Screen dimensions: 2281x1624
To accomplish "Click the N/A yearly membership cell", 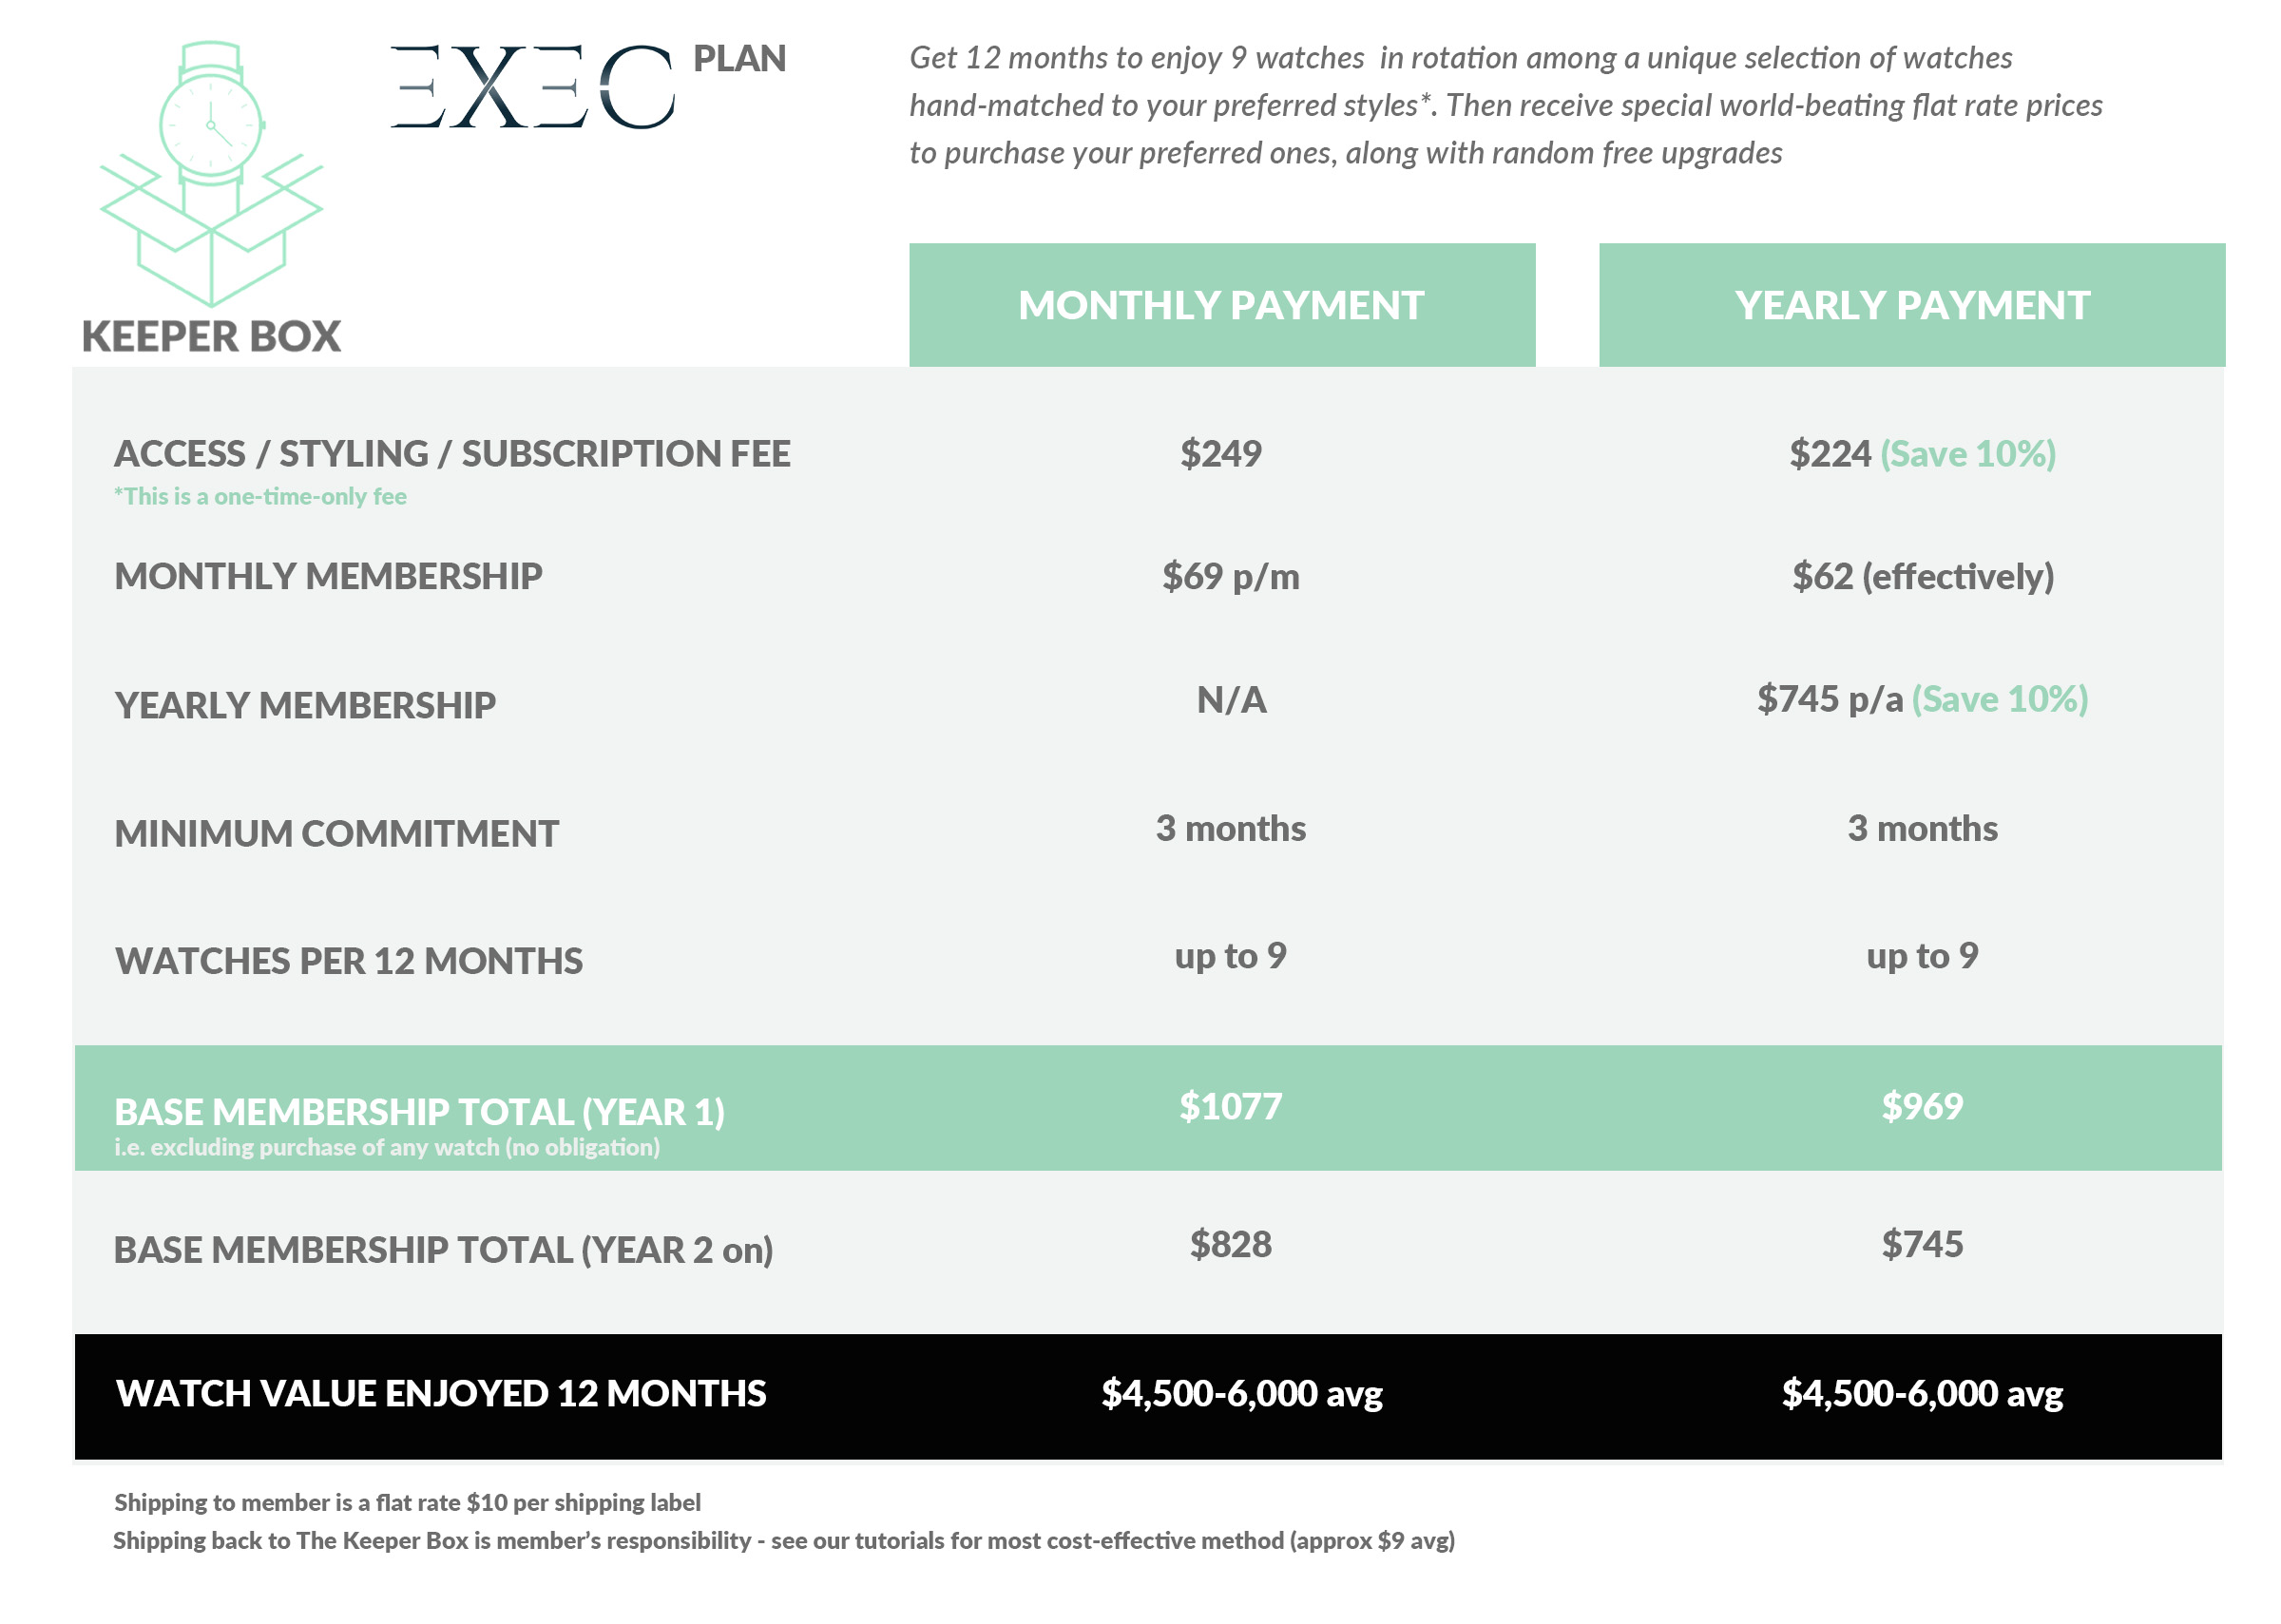I will click(x=1231, y=699).
